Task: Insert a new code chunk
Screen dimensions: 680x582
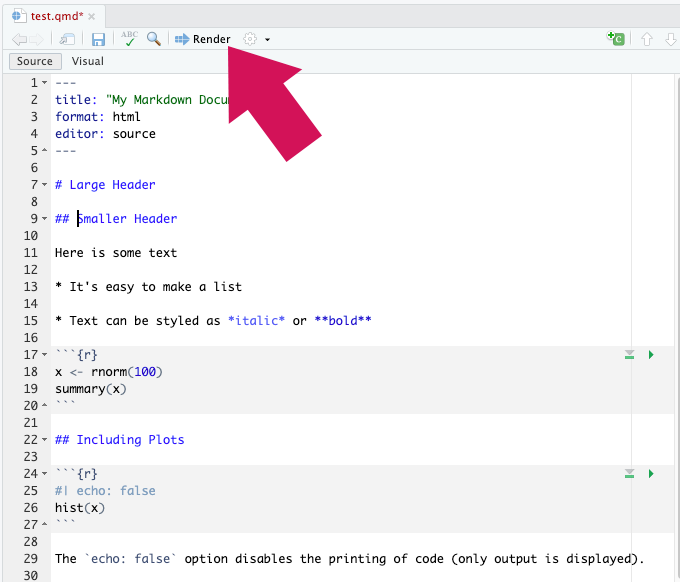Action: [x=616, y=39]
